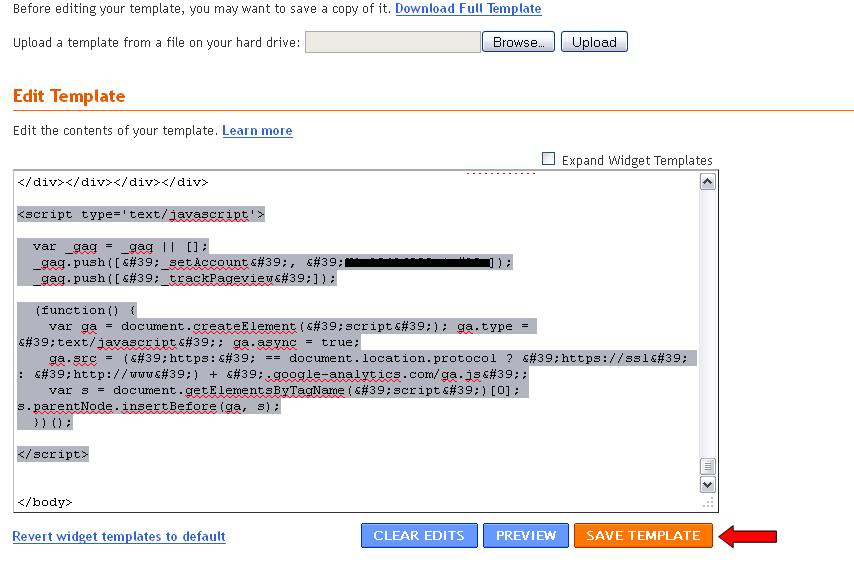854x566 pixels.
Task: Click the '</div></div></div></div>' line
Action: (x=113, y=182)
